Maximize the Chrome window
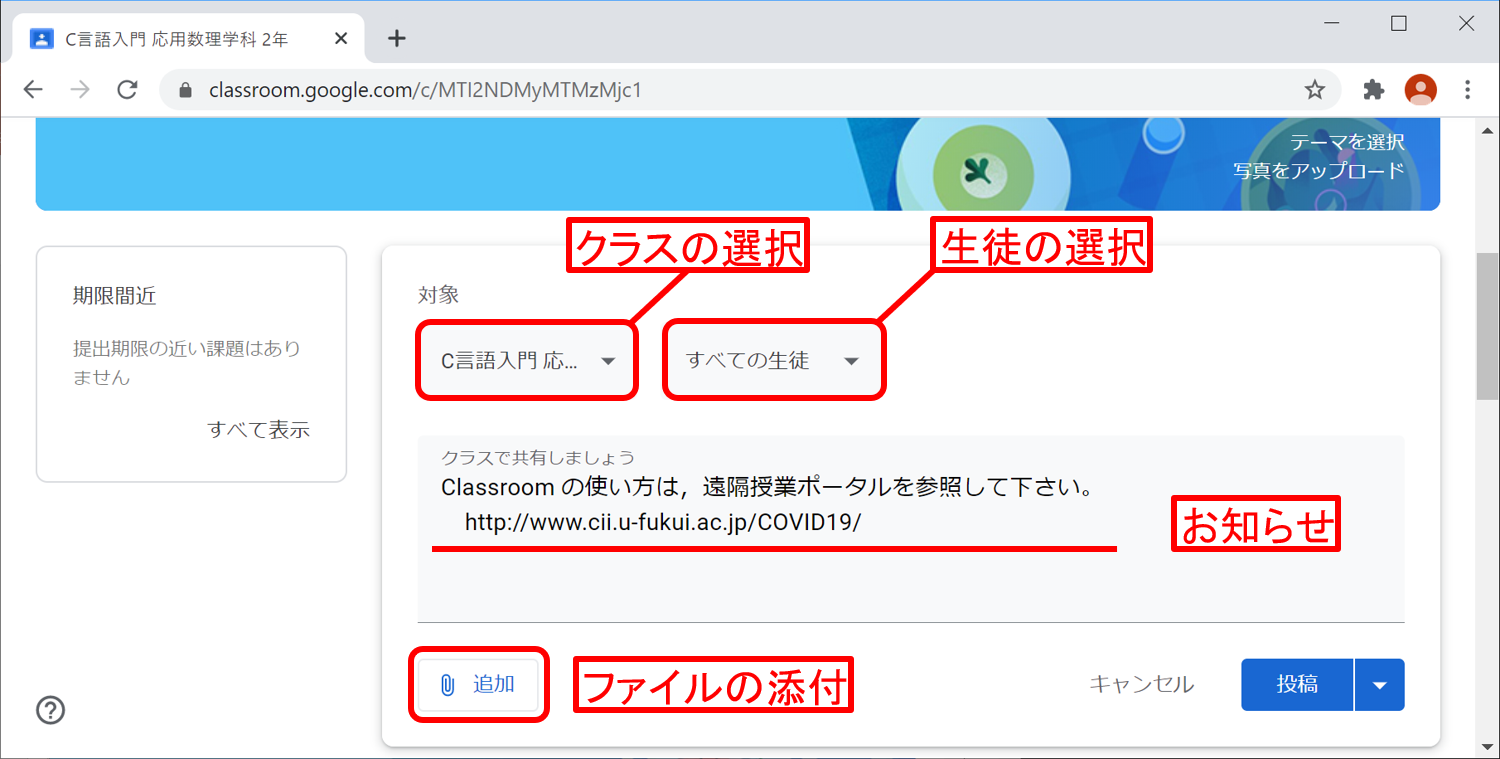Image resolution: width=1500 pixels, height=759 pixels. pos(1399,24)
